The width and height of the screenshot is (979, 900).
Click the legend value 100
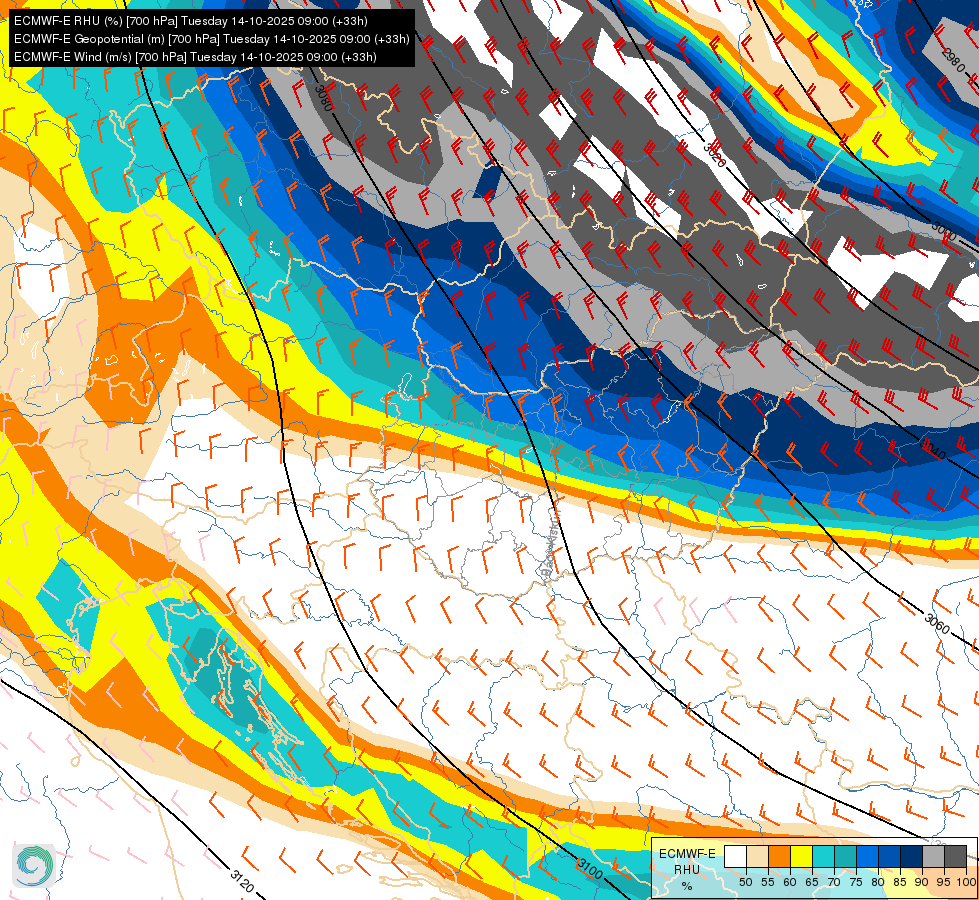[966, 882]
